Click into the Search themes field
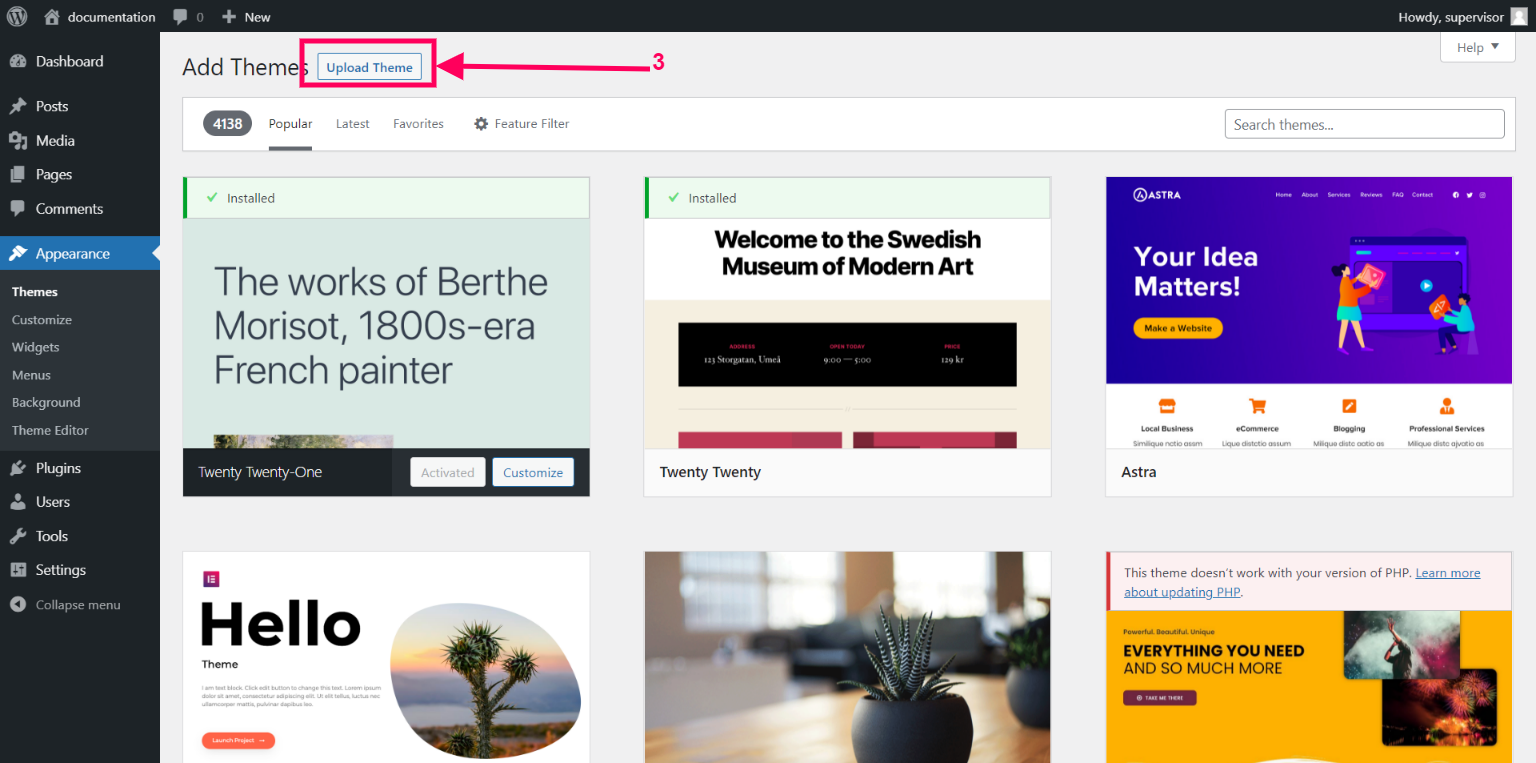1536x763 pixels. pyautogui.click(x=1364, y=124)
